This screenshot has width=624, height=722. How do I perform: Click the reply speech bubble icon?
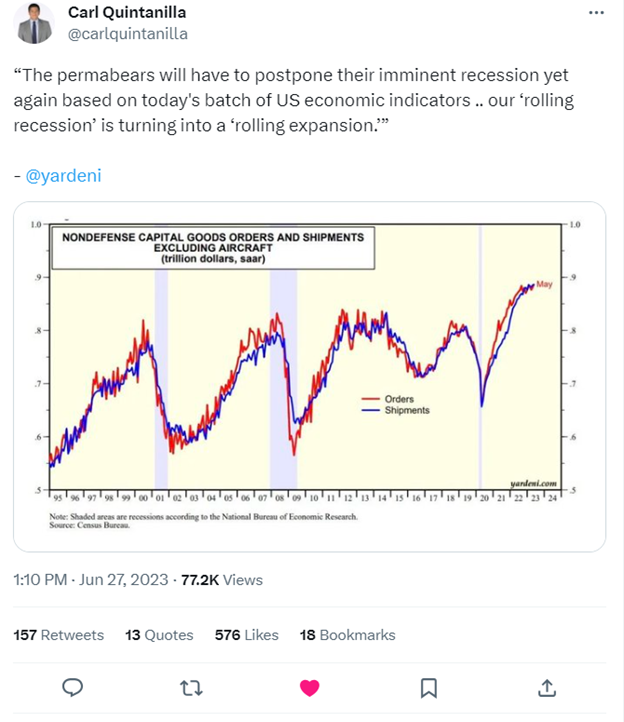click(x=72, y=687)
